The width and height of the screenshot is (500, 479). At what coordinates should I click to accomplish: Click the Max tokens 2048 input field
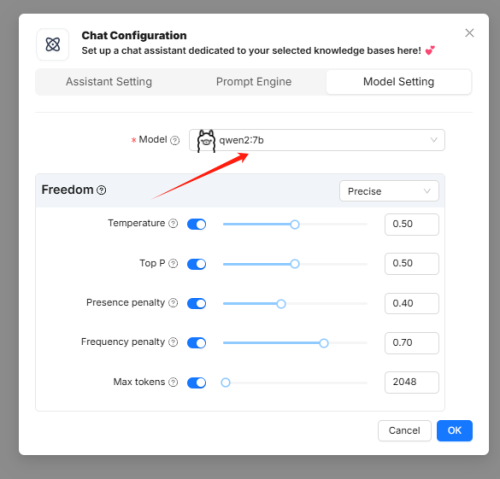(412, 382)
